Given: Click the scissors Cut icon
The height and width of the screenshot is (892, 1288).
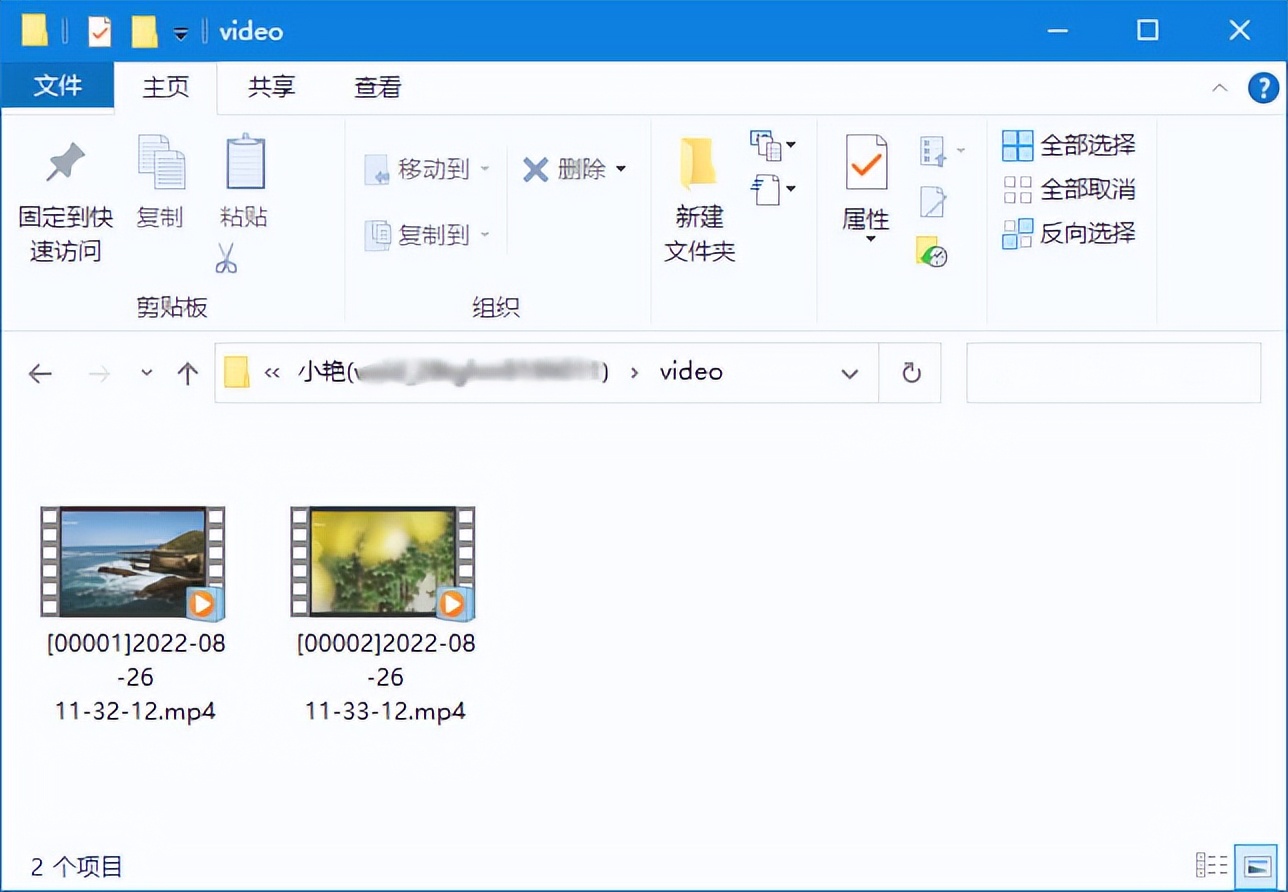Looking at the screenshot, I should 226,258.
